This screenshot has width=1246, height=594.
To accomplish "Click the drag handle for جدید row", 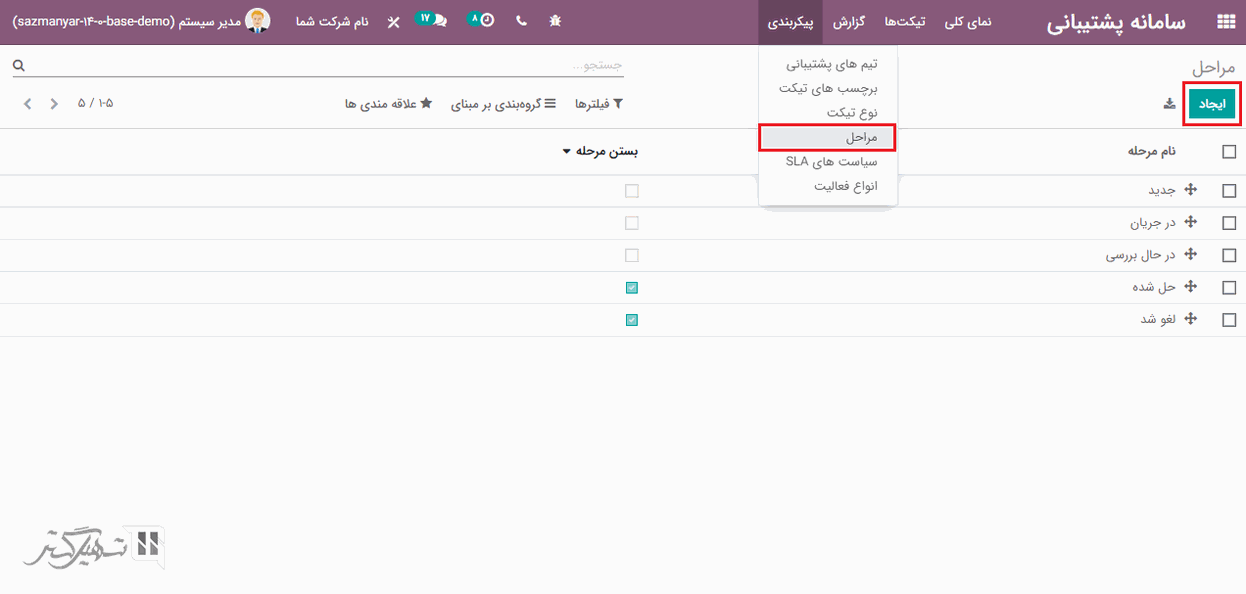I will click(1190, 190).
